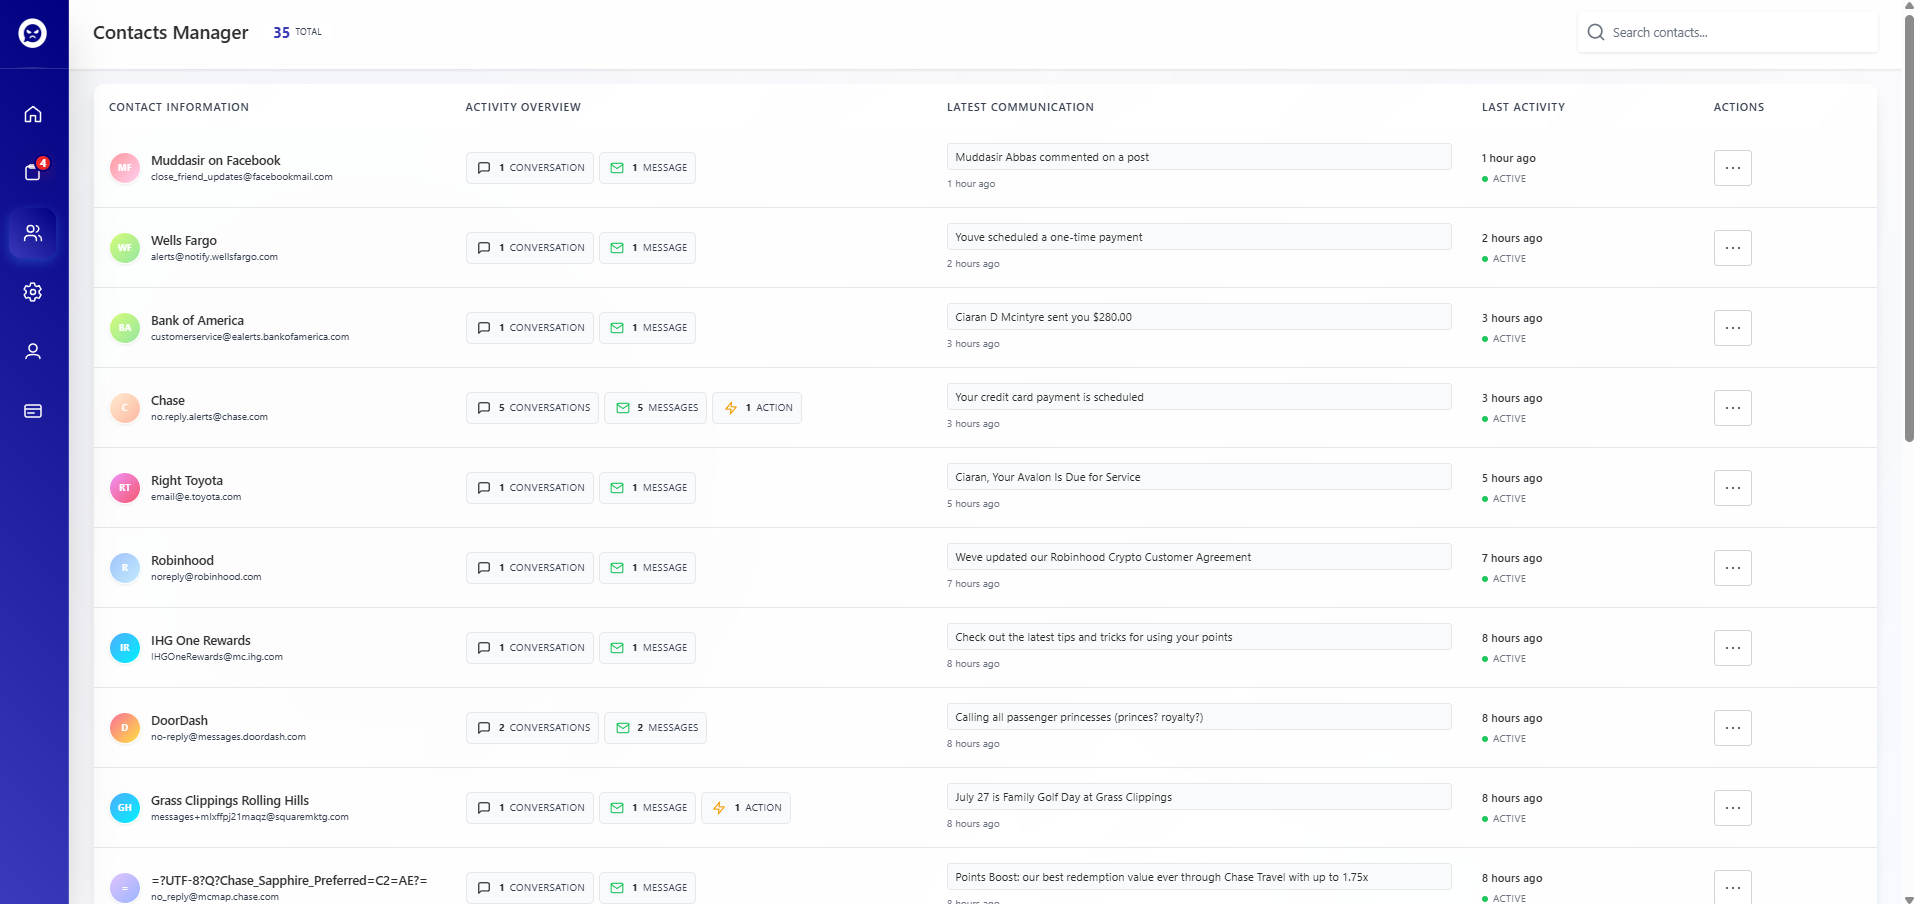Viewport: 1914px width, 904px height.
Task: Open the actions menu for Muddasir on Facebook
Action: click(1732, 168)
